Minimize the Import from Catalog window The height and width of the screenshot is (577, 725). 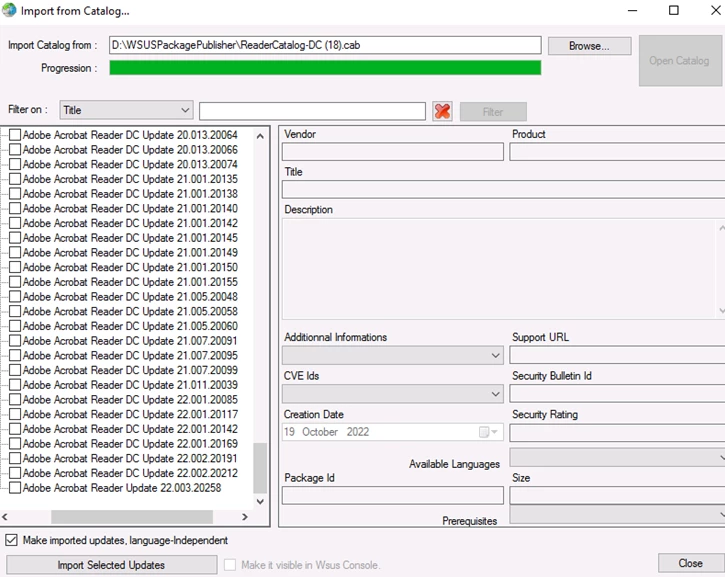coord(633,10)
